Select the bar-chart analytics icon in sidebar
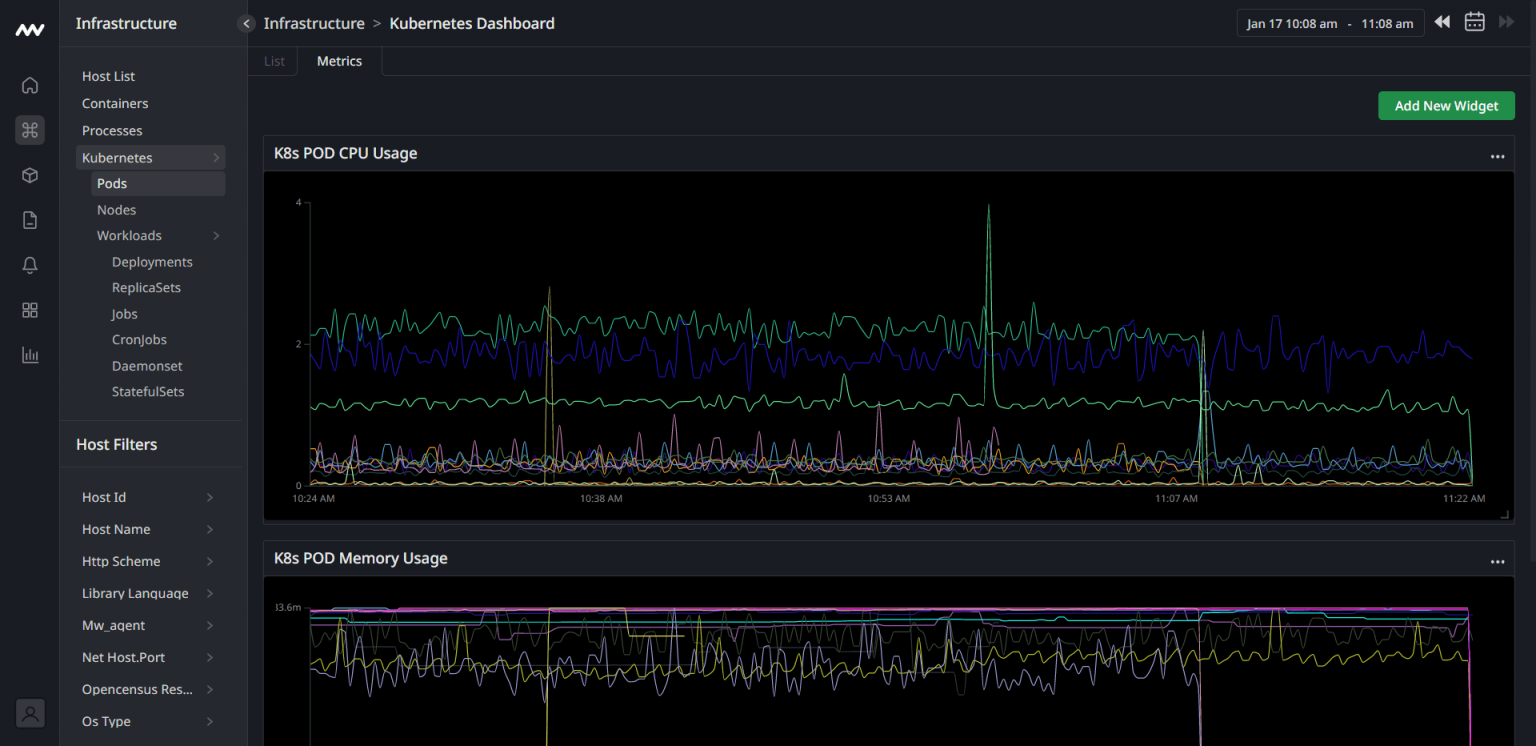The image size is (1536, 746). coord(29,354)
